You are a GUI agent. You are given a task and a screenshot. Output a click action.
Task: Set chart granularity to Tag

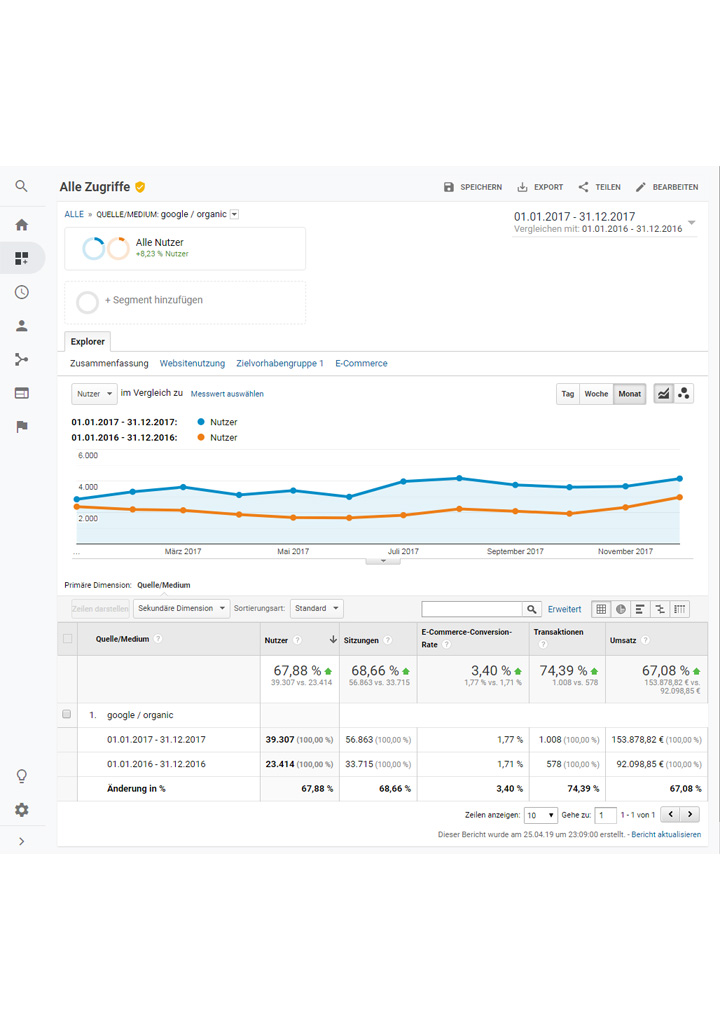(x=568, y=393)
